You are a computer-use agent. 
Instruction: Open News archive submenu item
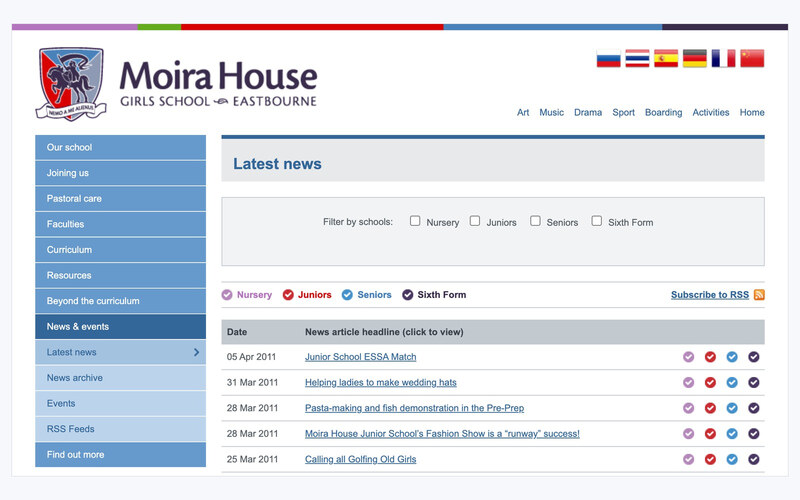tap(120, 378)
